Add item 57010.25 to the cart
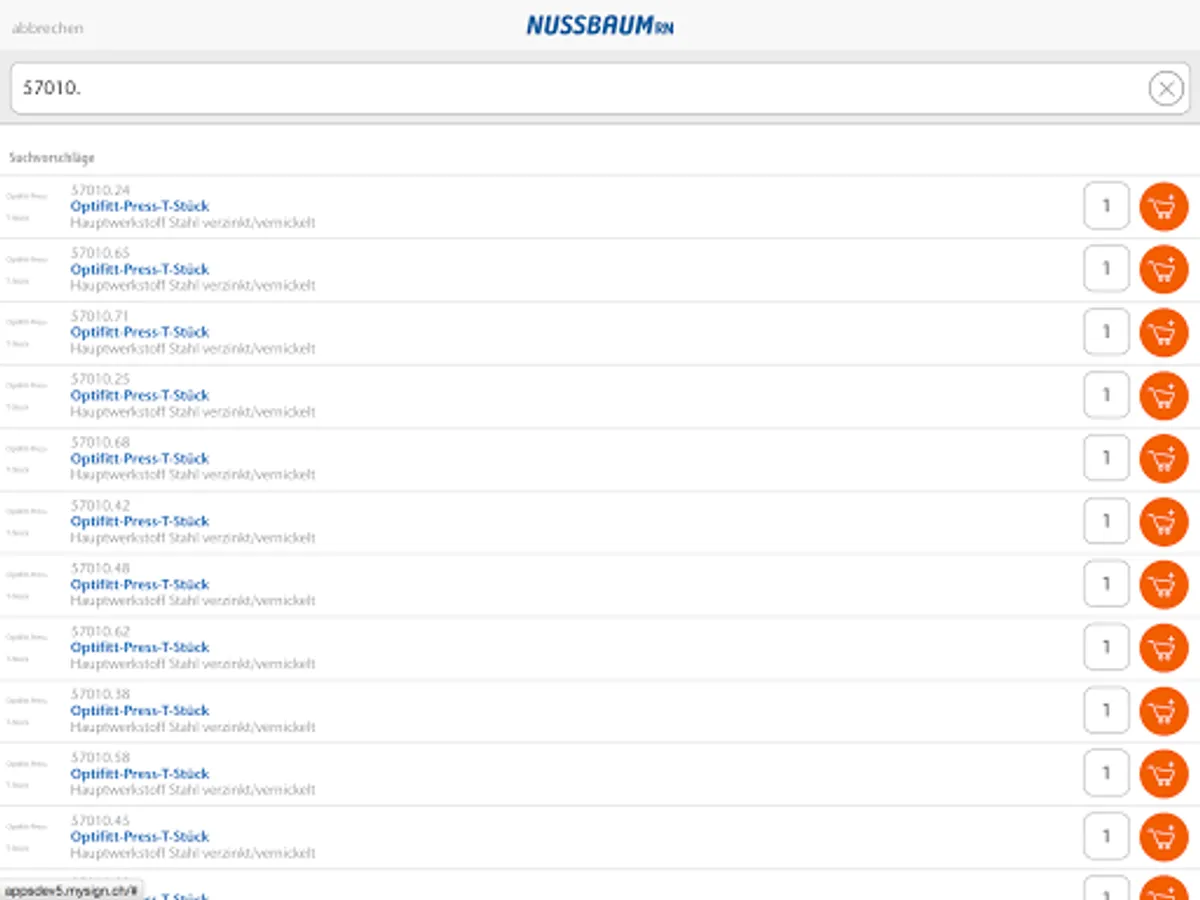 (x=1164, y=396)
